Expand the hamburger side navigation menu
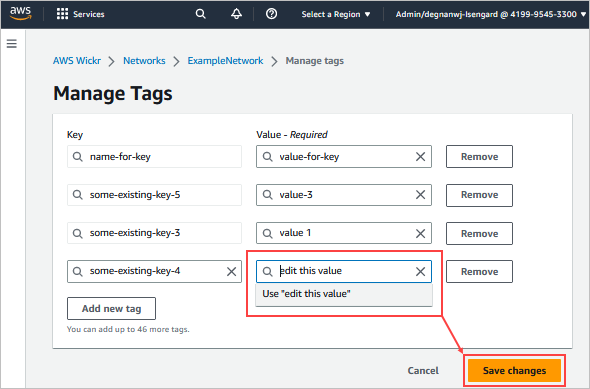 (x=12, y=44)
